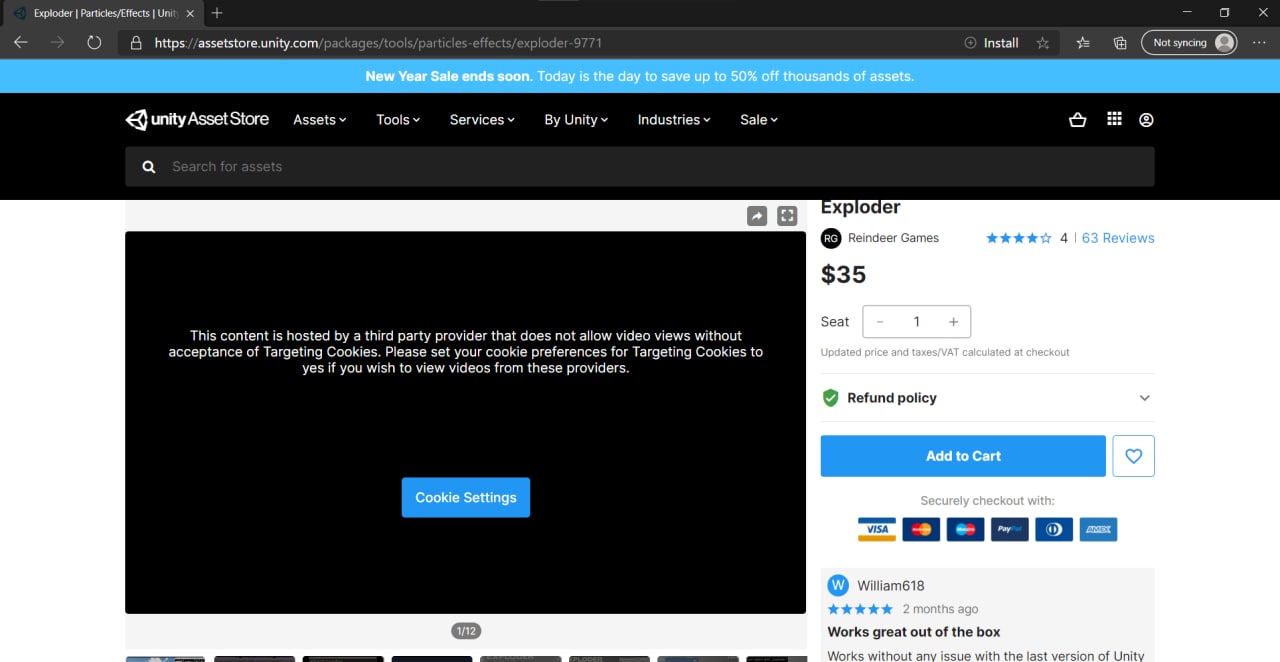Click William618 reviewer name

(891, 586)
